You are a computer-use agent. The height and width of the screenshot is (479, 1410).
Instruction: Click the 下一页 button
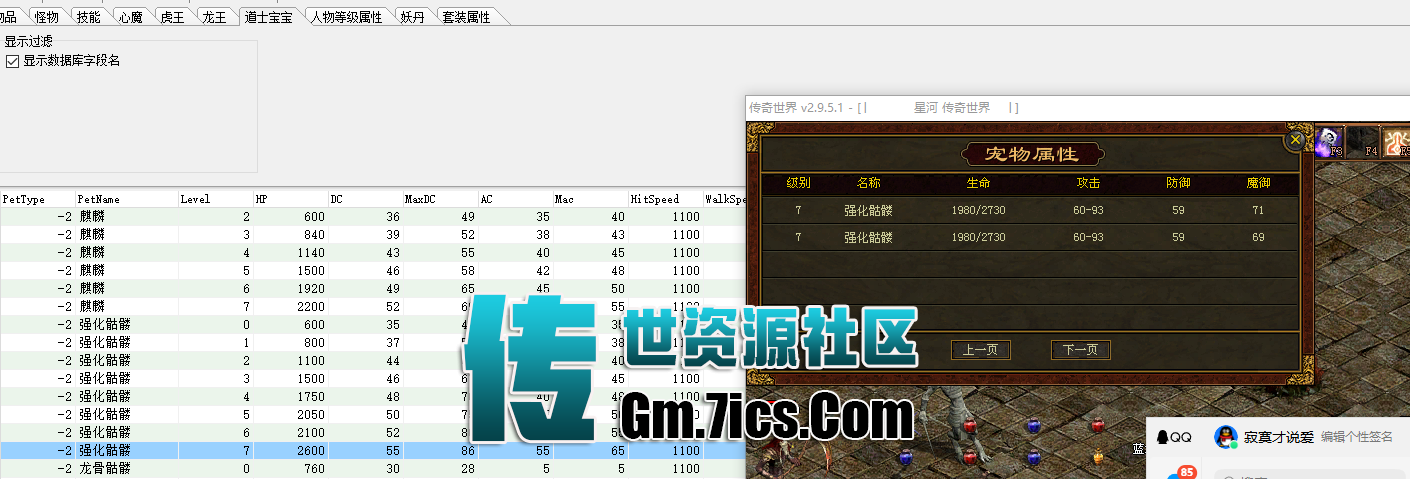pyautogui.click(x=1081, y=350)
